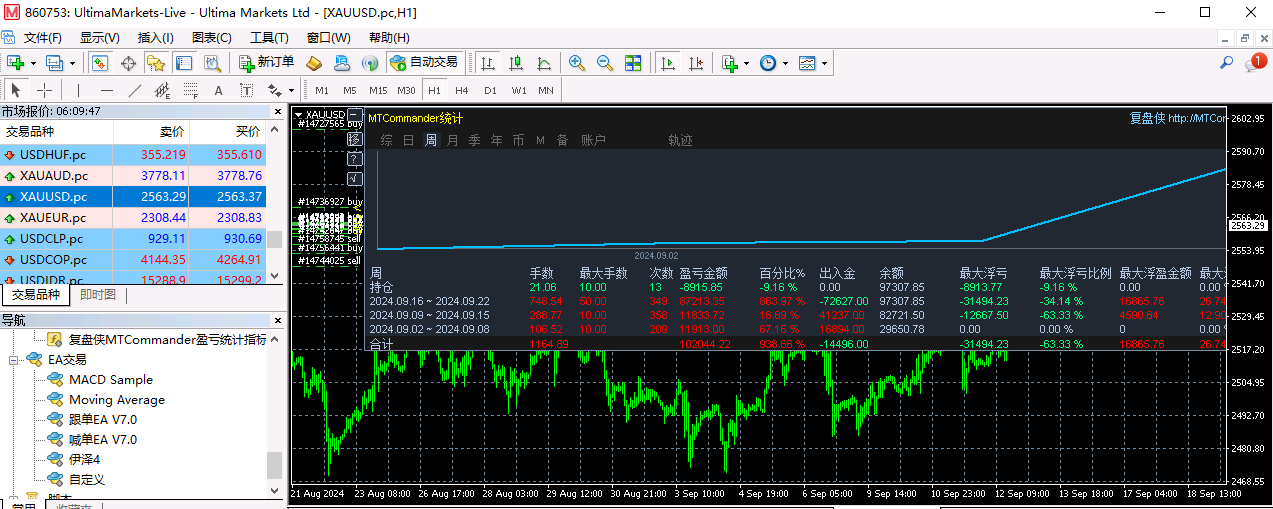Select the 月 view in MTCommander stats

click(x=452, y=140)
